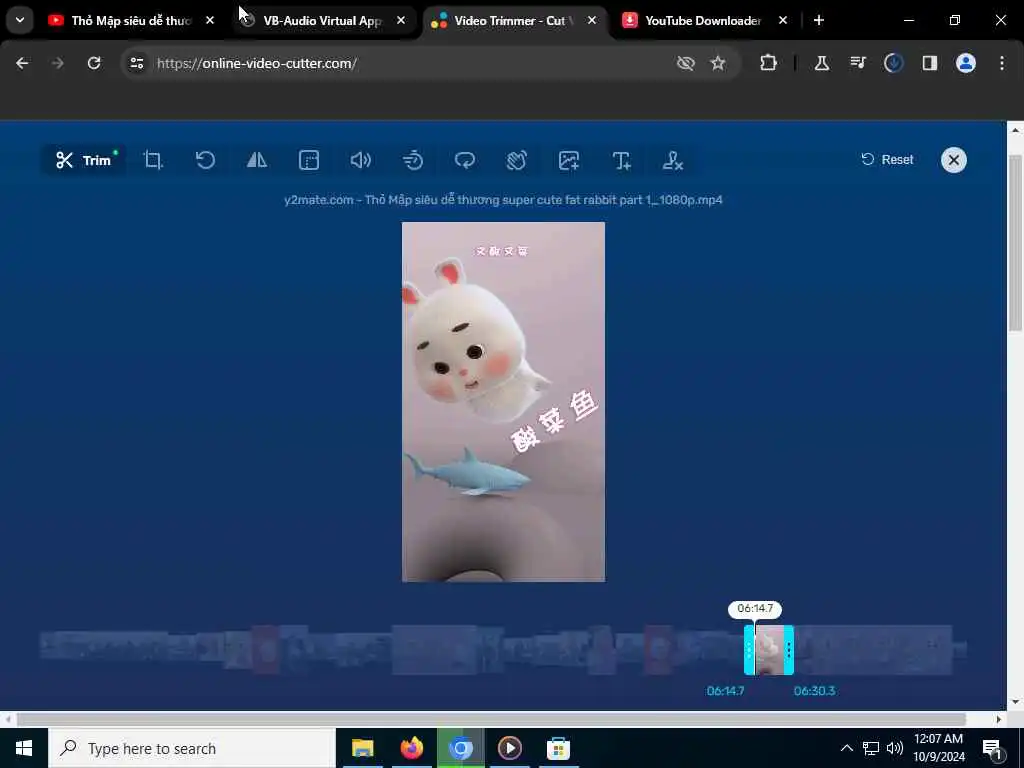Click the 06:14.7 playhead marker bubble

(x=755, y=609)
